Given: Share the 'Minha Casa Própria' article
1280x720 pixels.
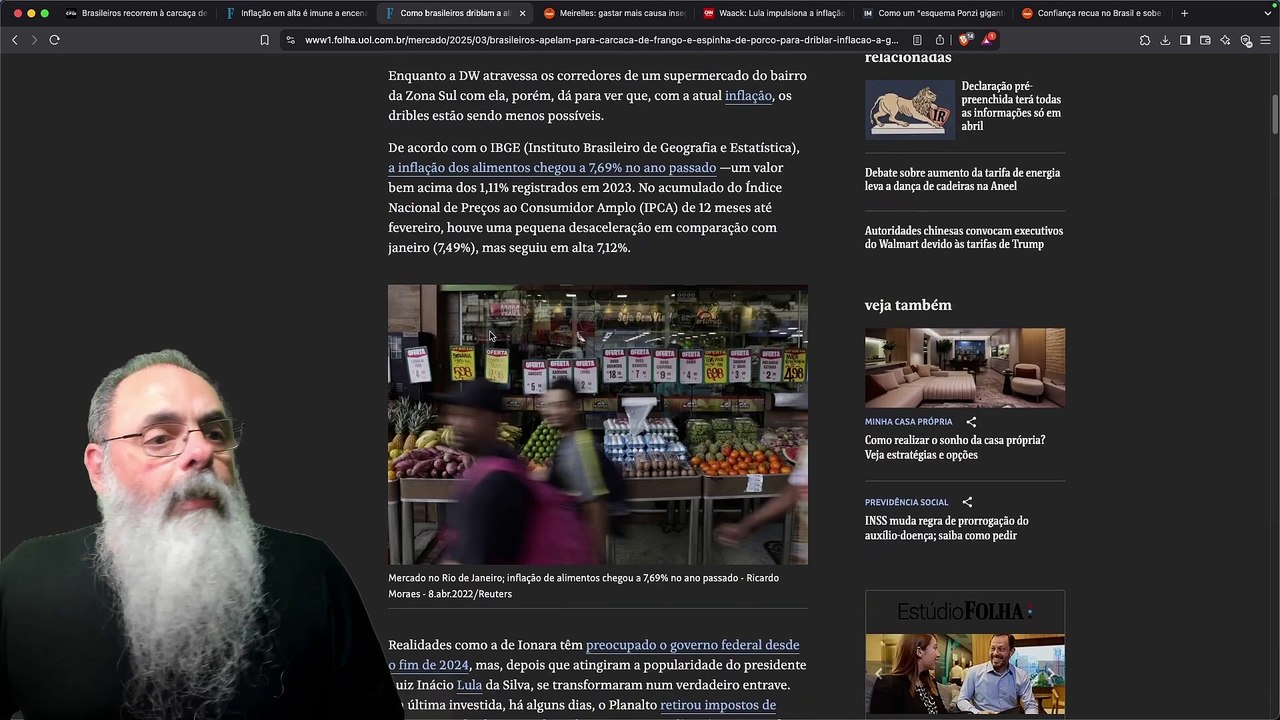Looking at the screenshot, I should [x=971, y=422].
